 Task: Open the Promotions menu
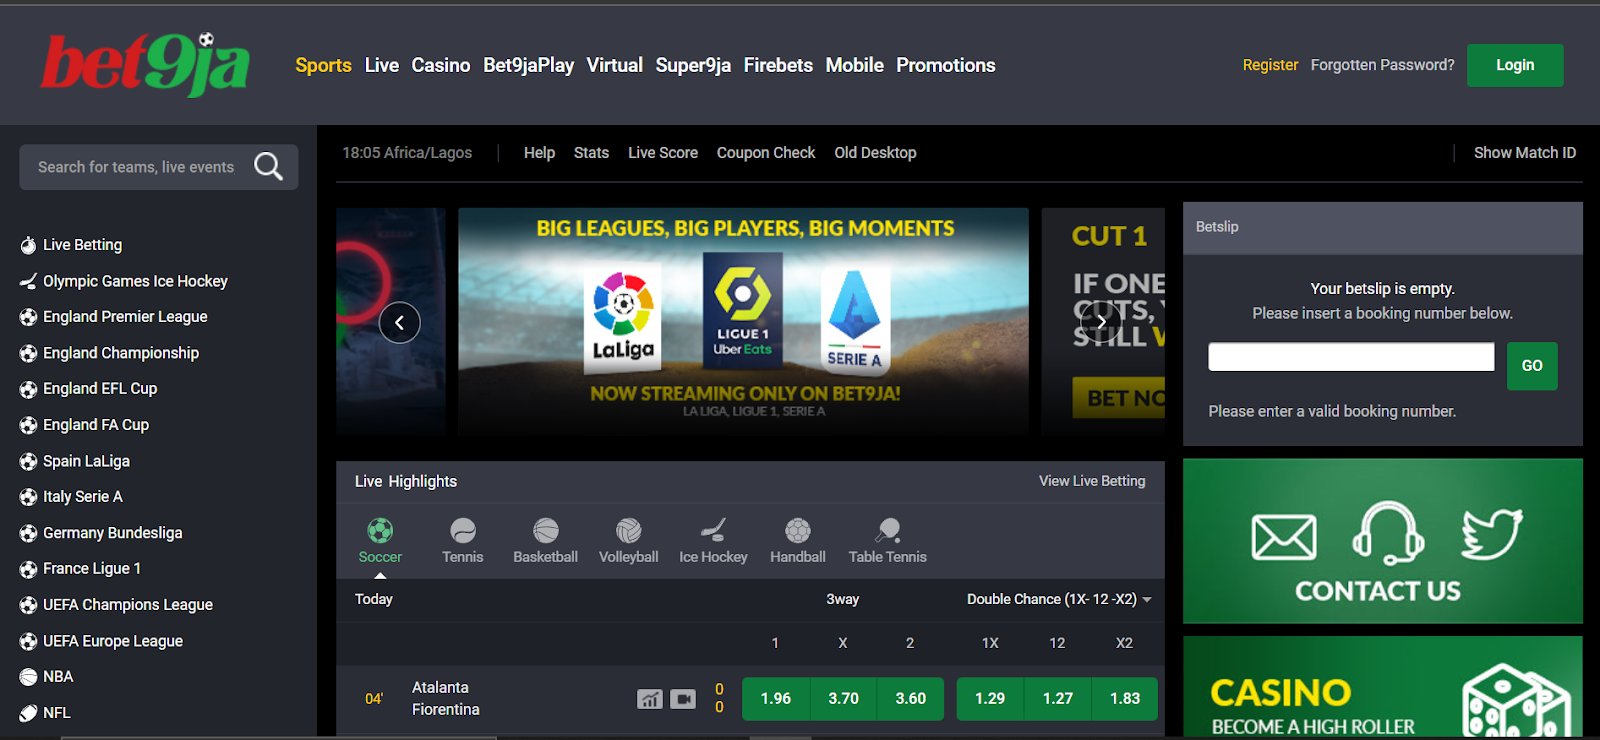click(x=946, y=65)
